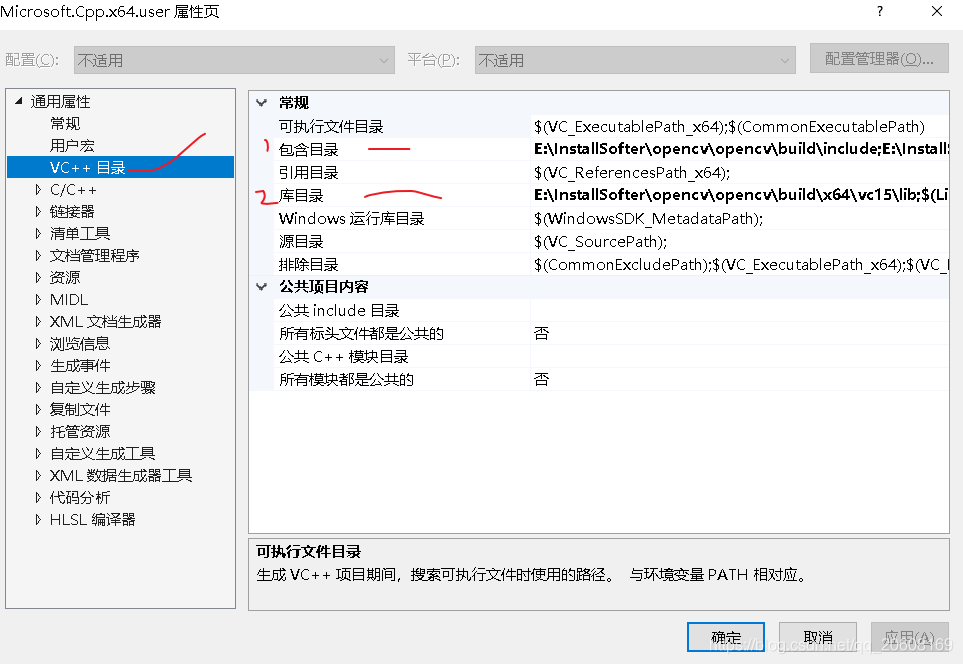Viewport: 963px width, 664px height.
Task: Expand the HLSL 编译器 node
Action: pyautogui.click(x=40, y=519)
